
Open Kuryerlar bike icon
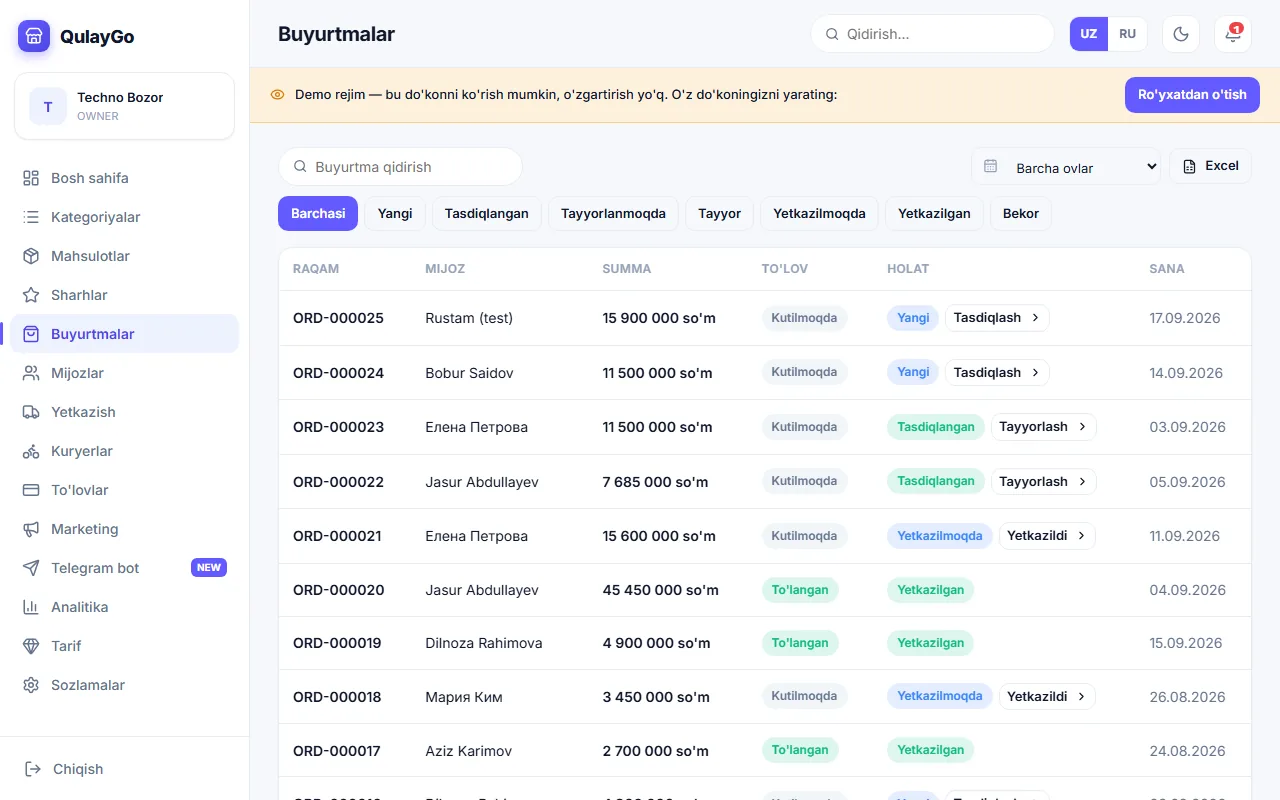click(x=31, y=451)
